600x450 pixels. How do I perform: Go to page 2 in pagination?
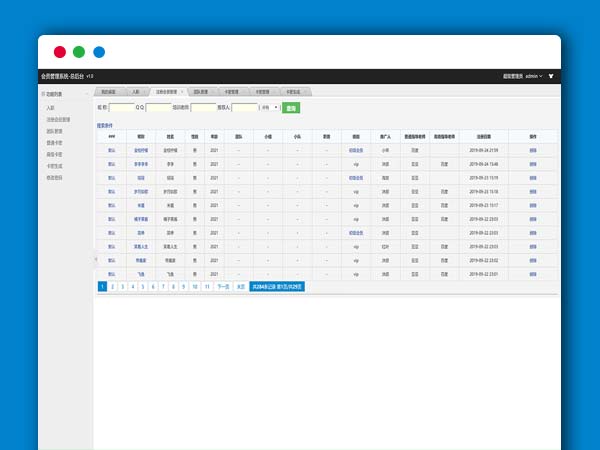(112, 286)
